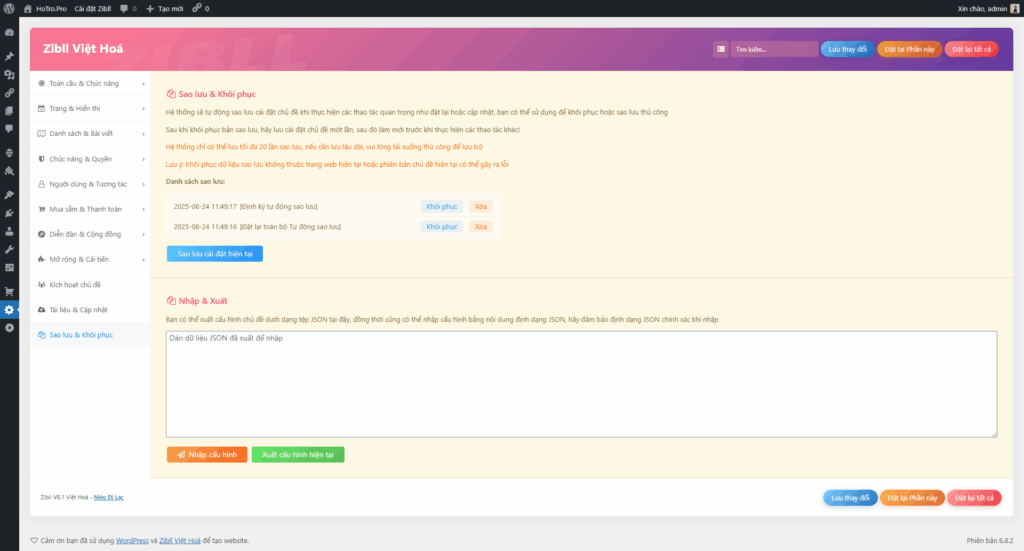Viewport: 1024px width, 551px height.
Task: Open Pages sidebar icon
Action: 9,111
